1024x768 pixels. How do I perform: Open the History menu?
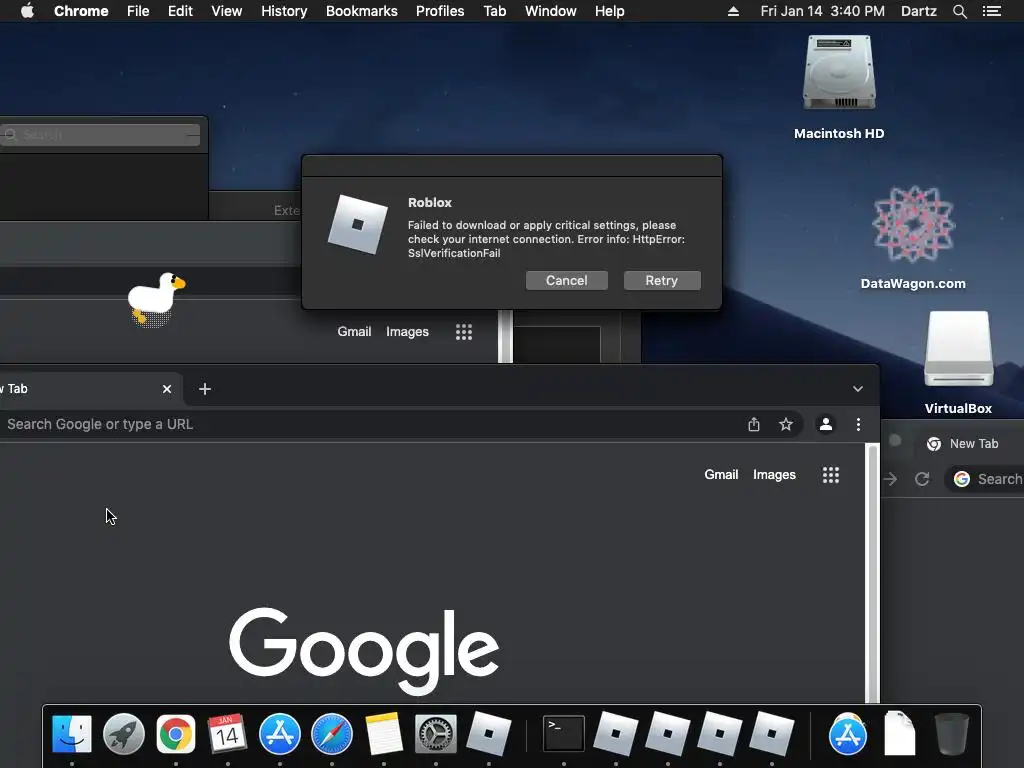[284, 11]
